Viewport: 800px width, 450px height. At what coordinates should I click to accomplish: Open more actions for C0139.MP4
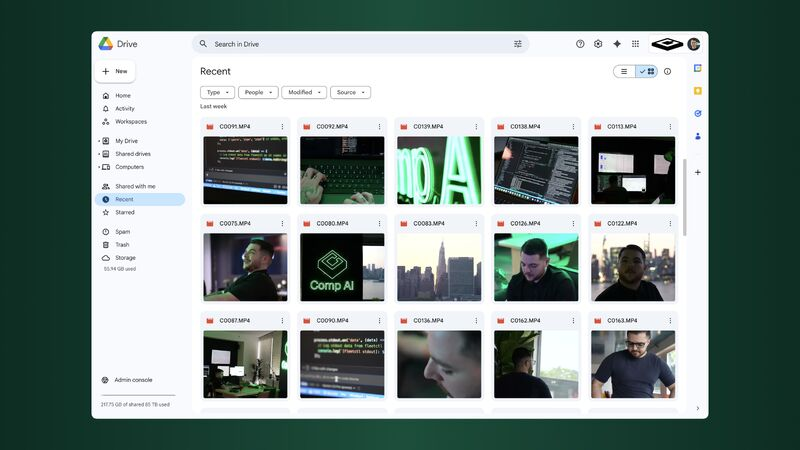[476, 127]
